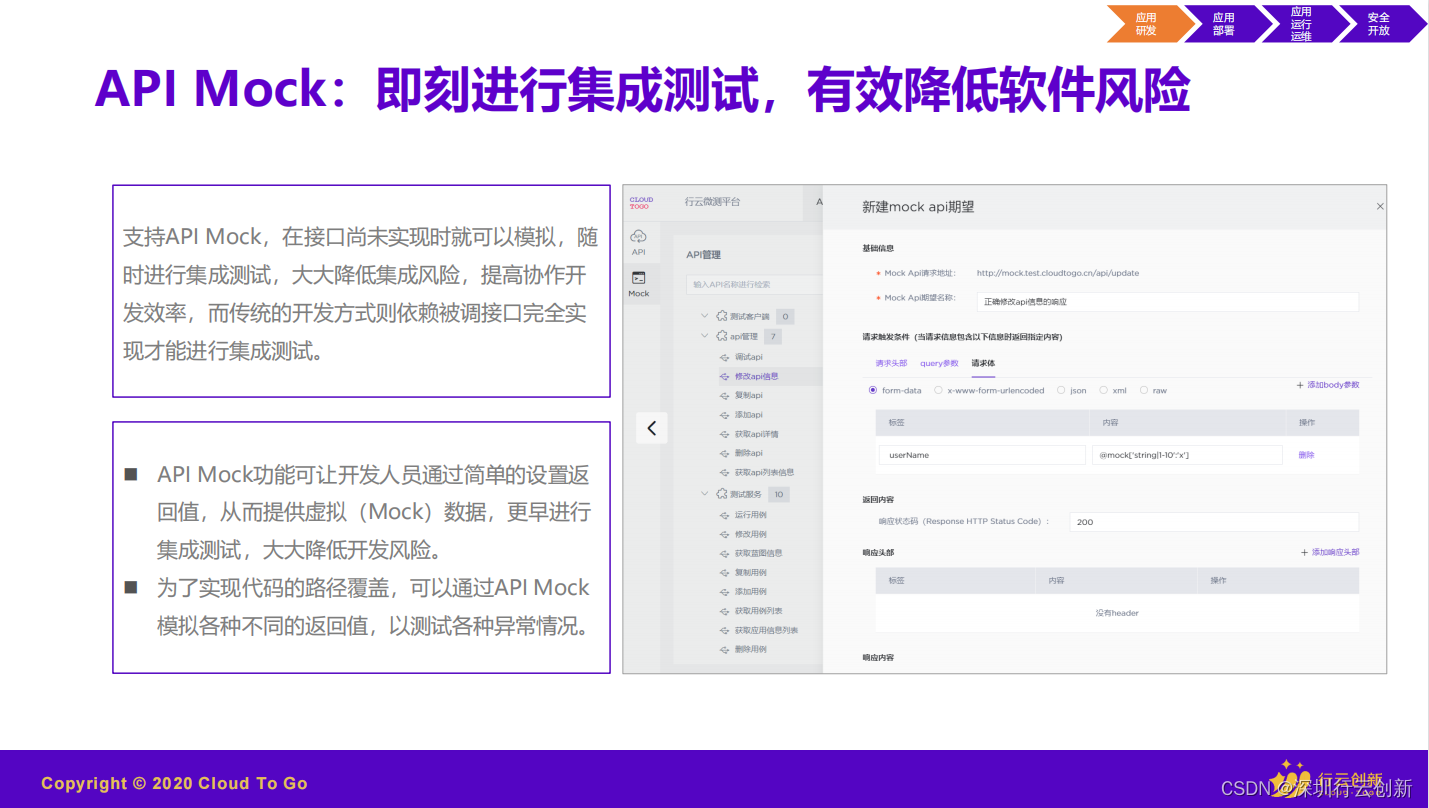Select 复制用例 in the tree
Viewport: 1429px width, 808px height.
tap(750, 573)
